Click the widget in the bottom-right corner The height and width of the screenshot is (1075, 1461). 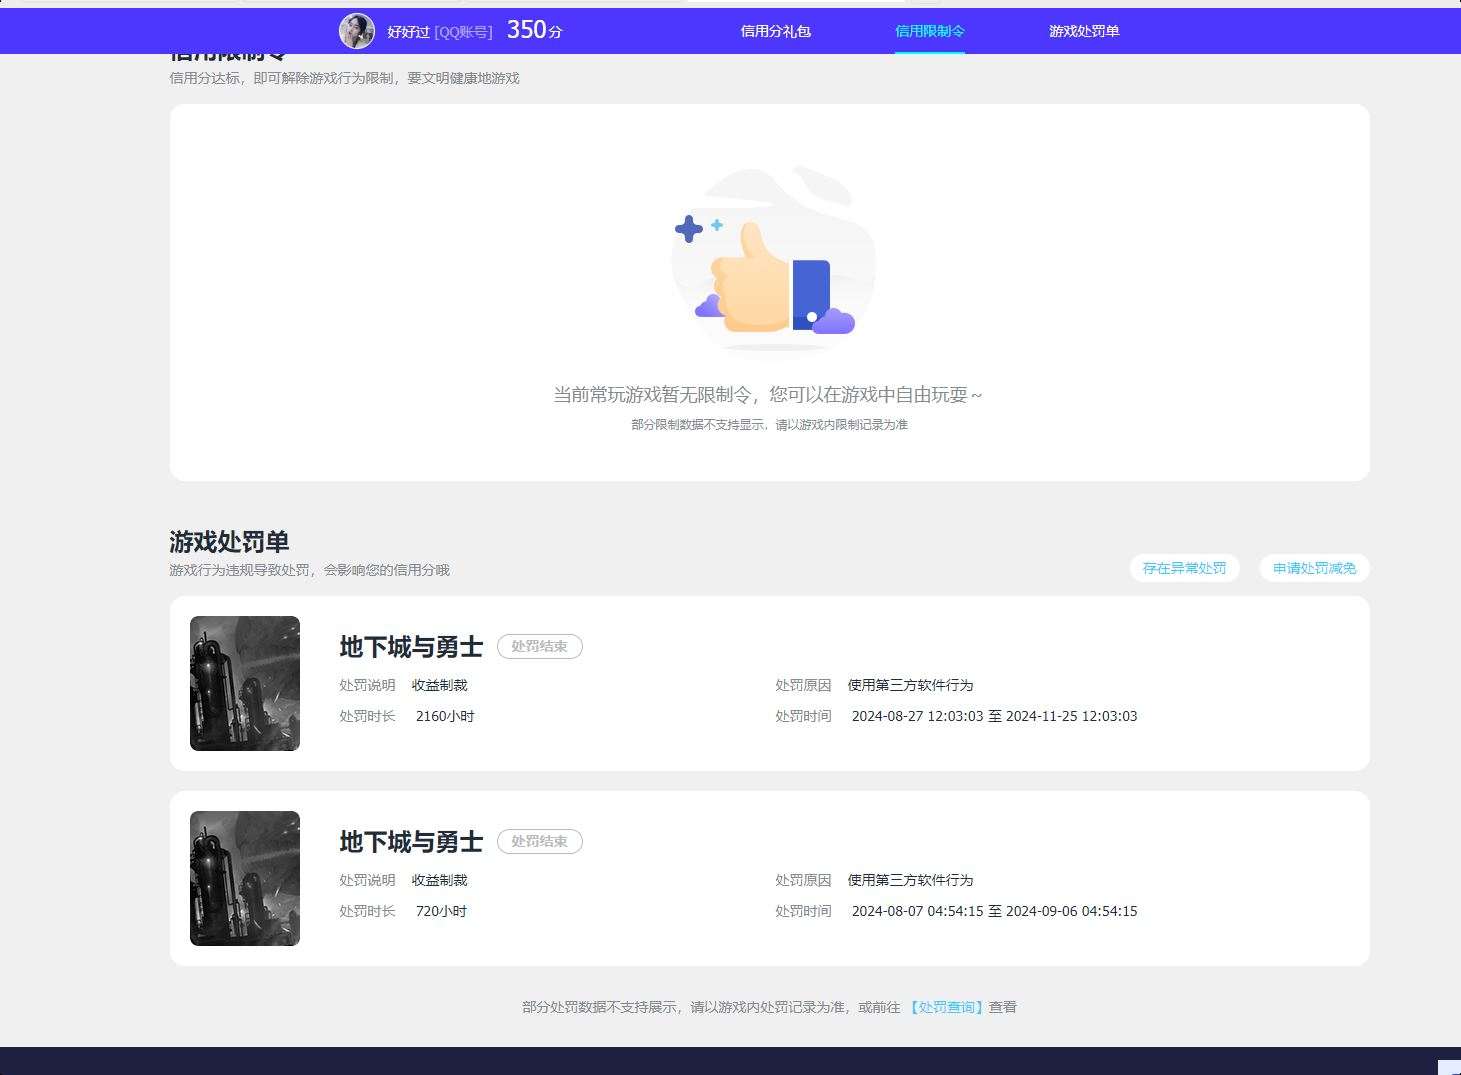(1449, 1067)
